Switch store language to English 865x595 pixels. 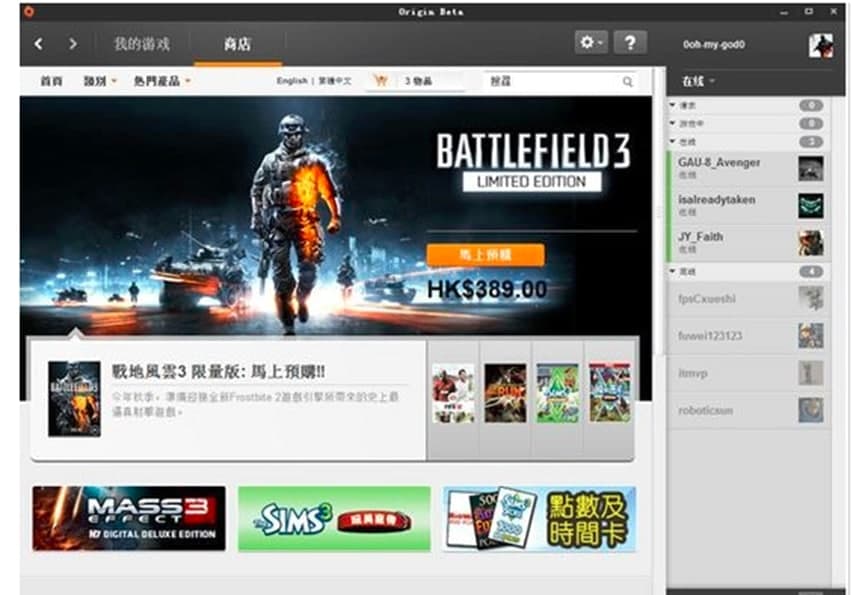(291, 81)
